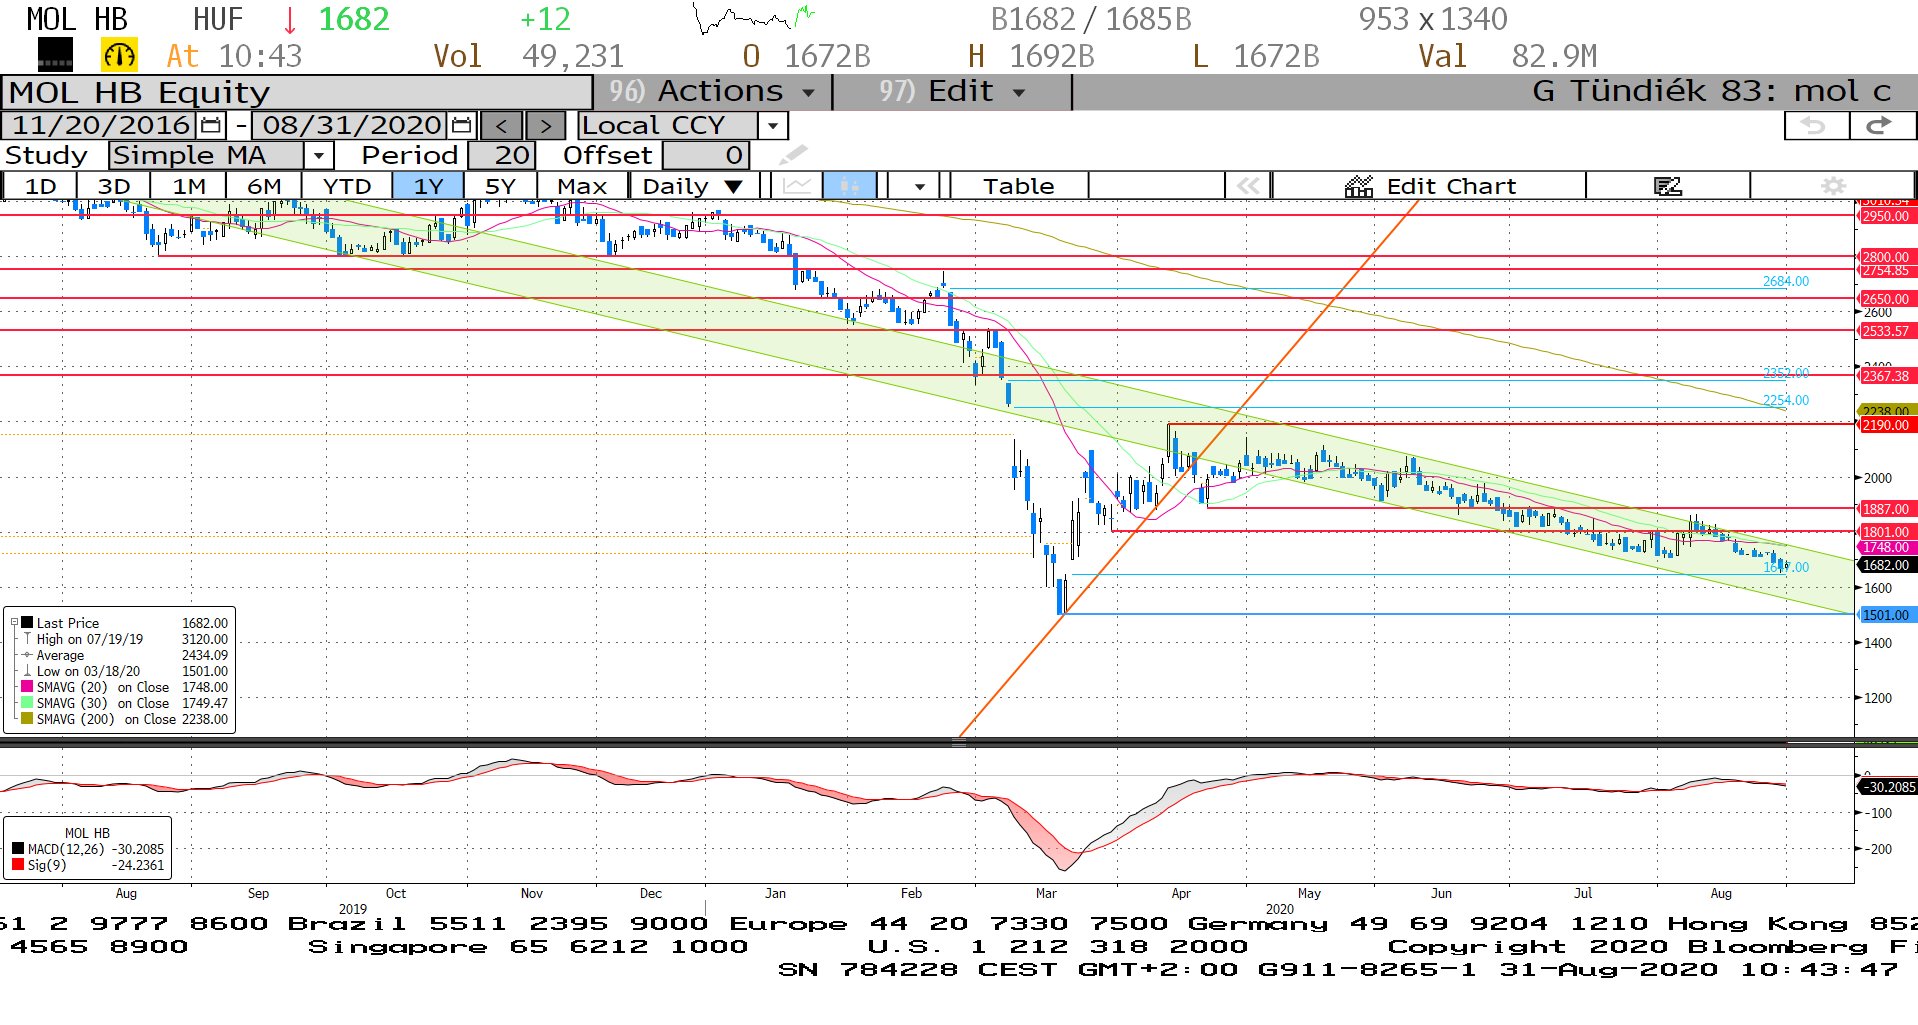Viewport: 1918px width, 1025px height.
Task: Click the 1501.00 blue price level tag
Action: tap(1885, 615)
